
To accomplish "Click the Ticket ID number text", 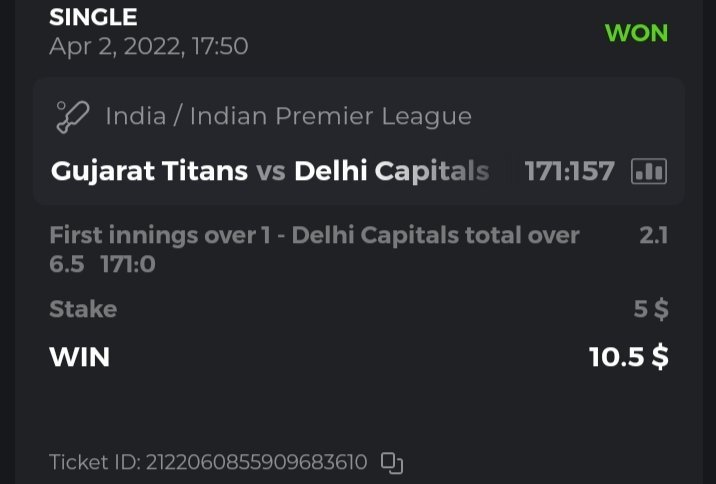I will point(208,463).
